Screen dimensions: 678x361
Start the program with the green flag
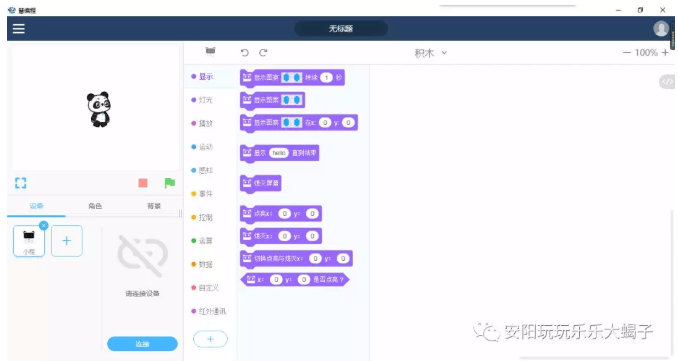170,183
